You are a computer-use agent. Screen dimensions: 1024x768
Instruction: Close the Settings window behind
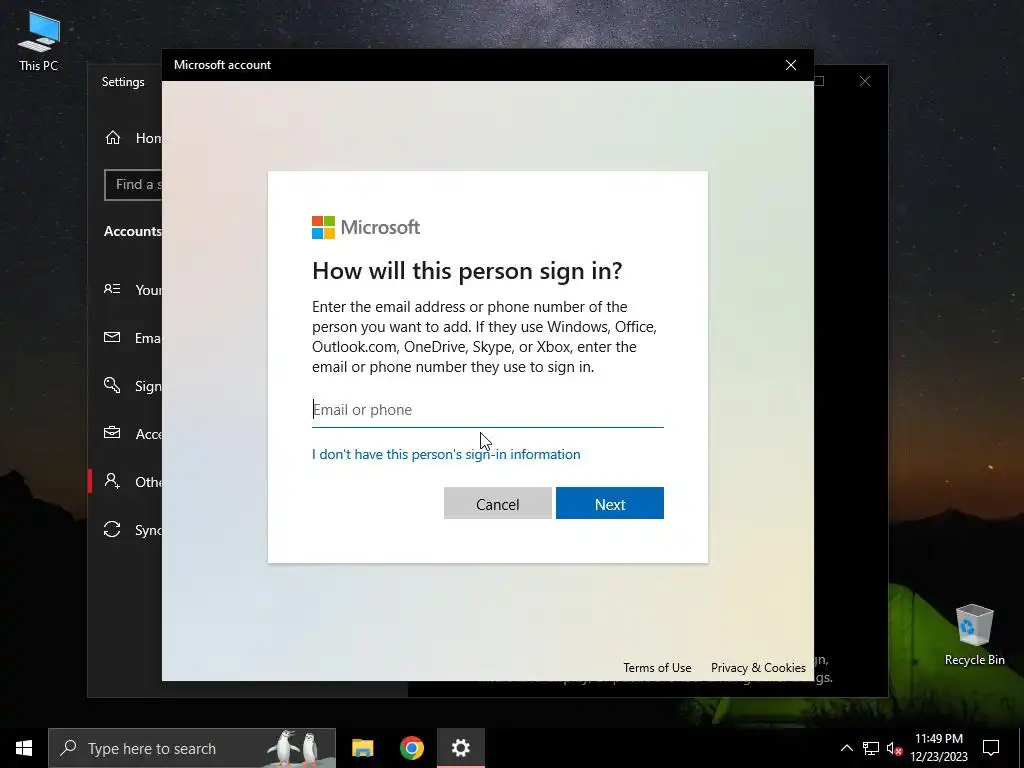tap(865, 81)
